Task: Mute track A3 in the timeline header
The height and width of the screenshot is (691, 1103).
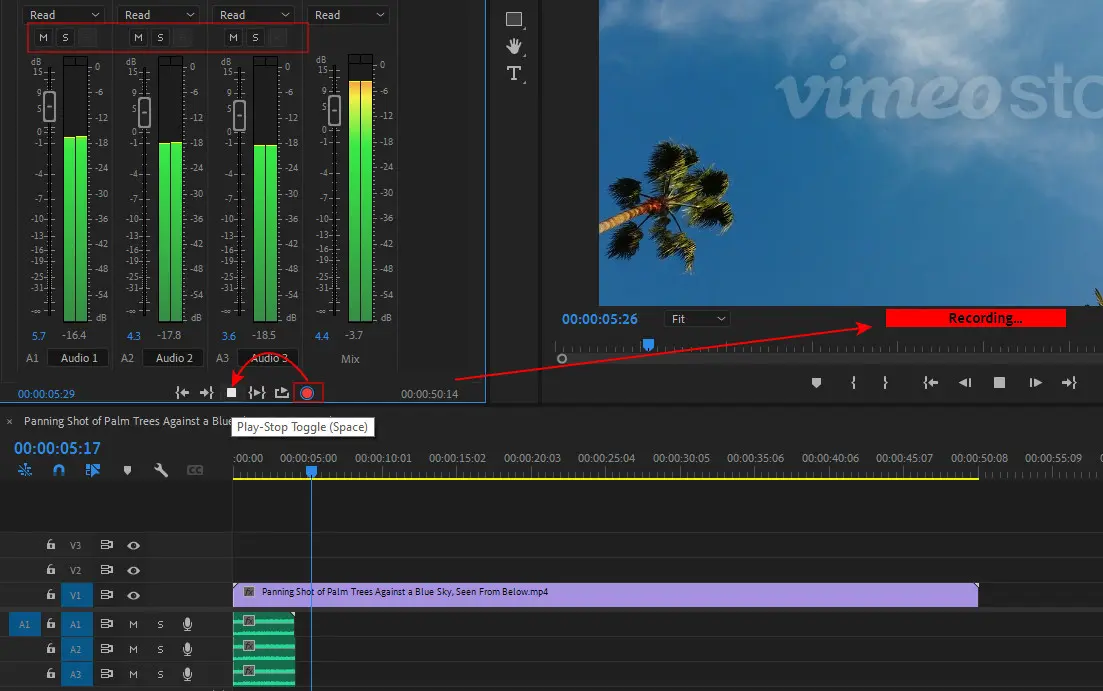Action: 133,674
